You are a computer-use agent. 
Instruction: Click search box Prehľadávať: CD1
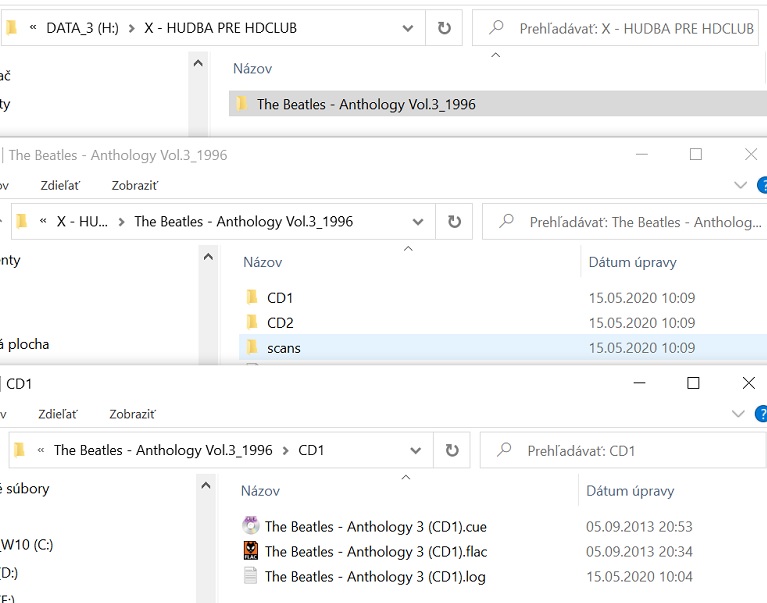pos(623,450)
